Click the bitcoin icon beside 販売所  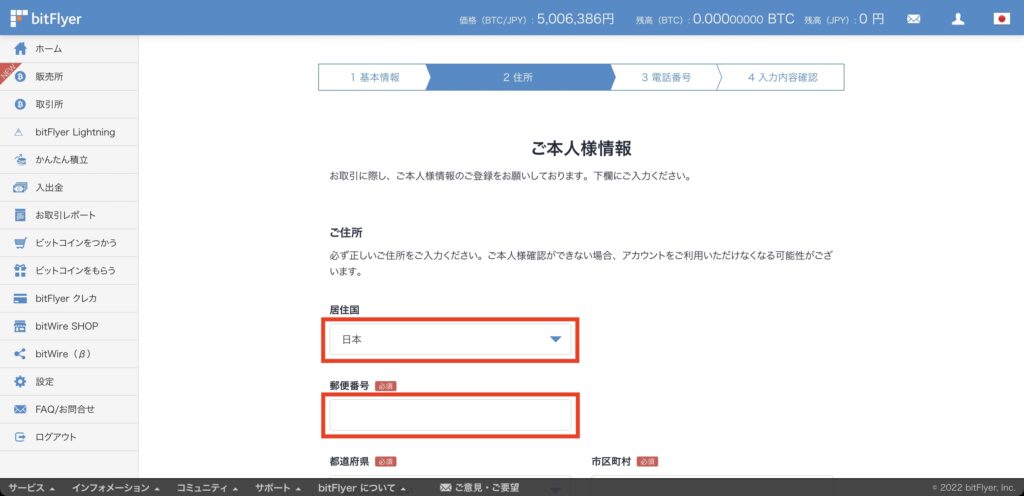click(20, 76)
